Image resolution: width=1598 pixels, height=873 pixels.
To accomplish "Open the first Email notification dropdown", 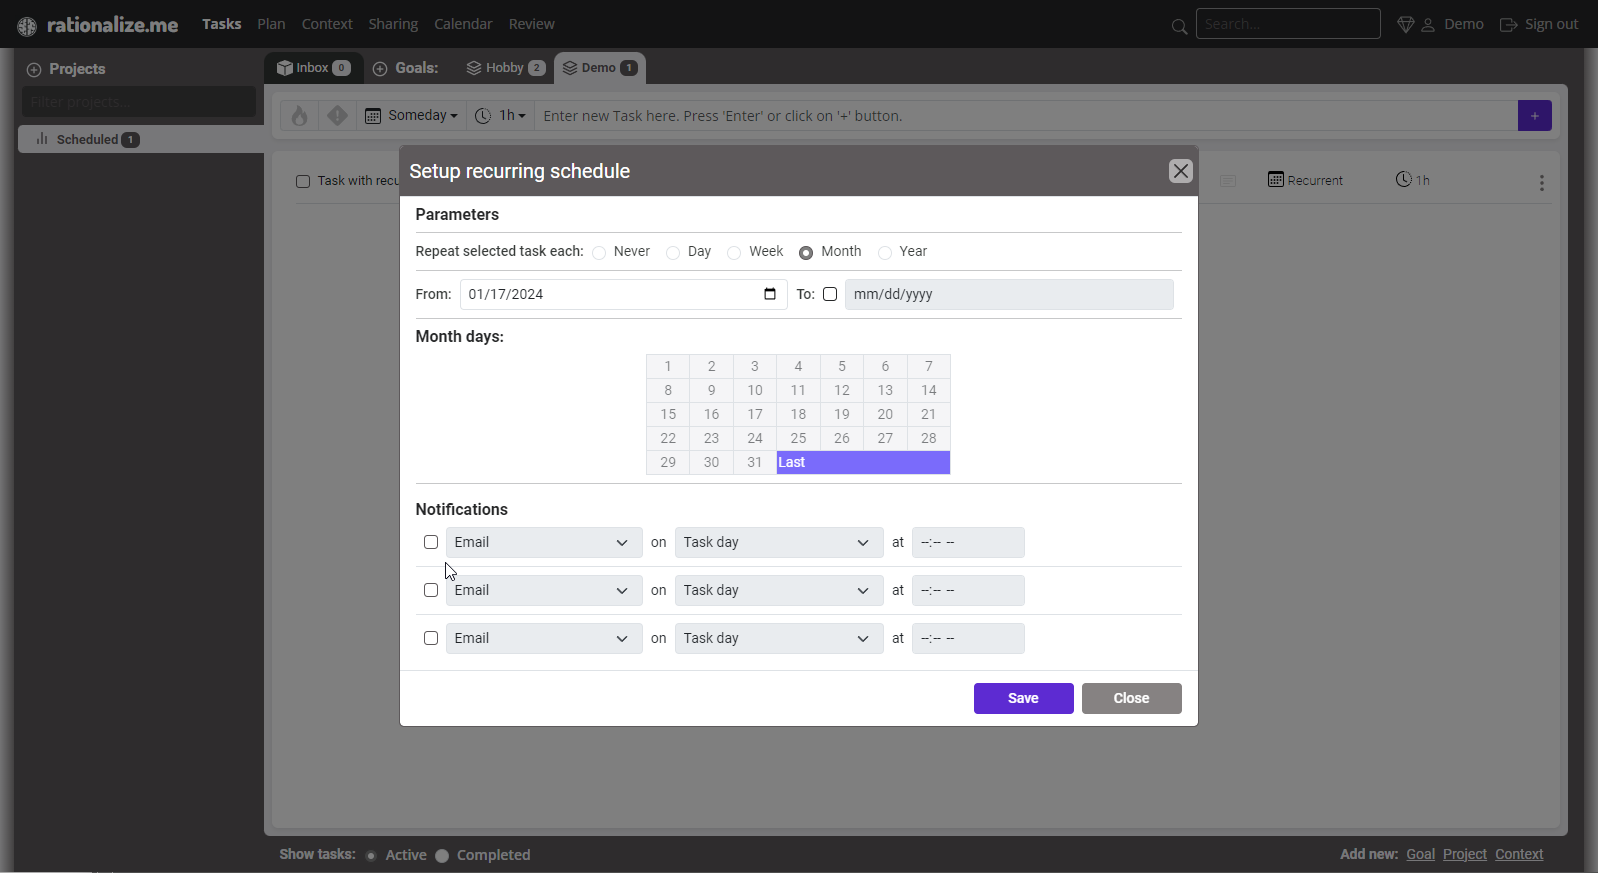I will (543, 542).
